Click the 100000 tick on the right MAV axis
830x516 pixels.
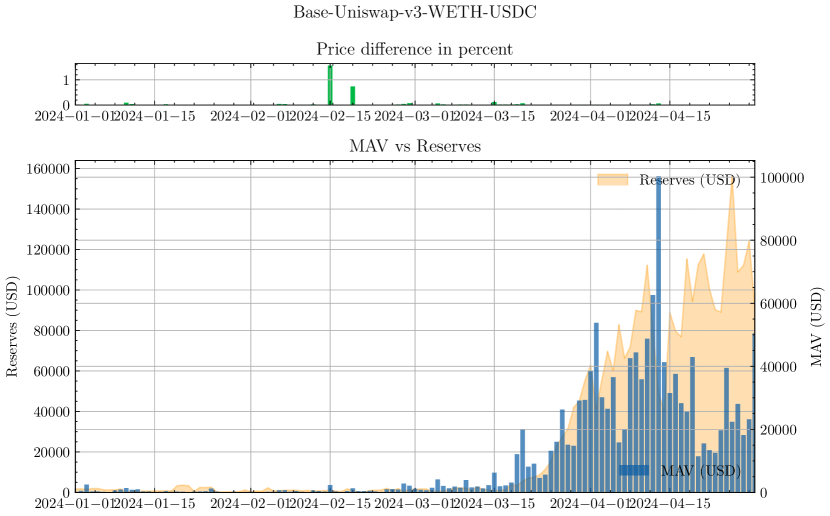782,178
